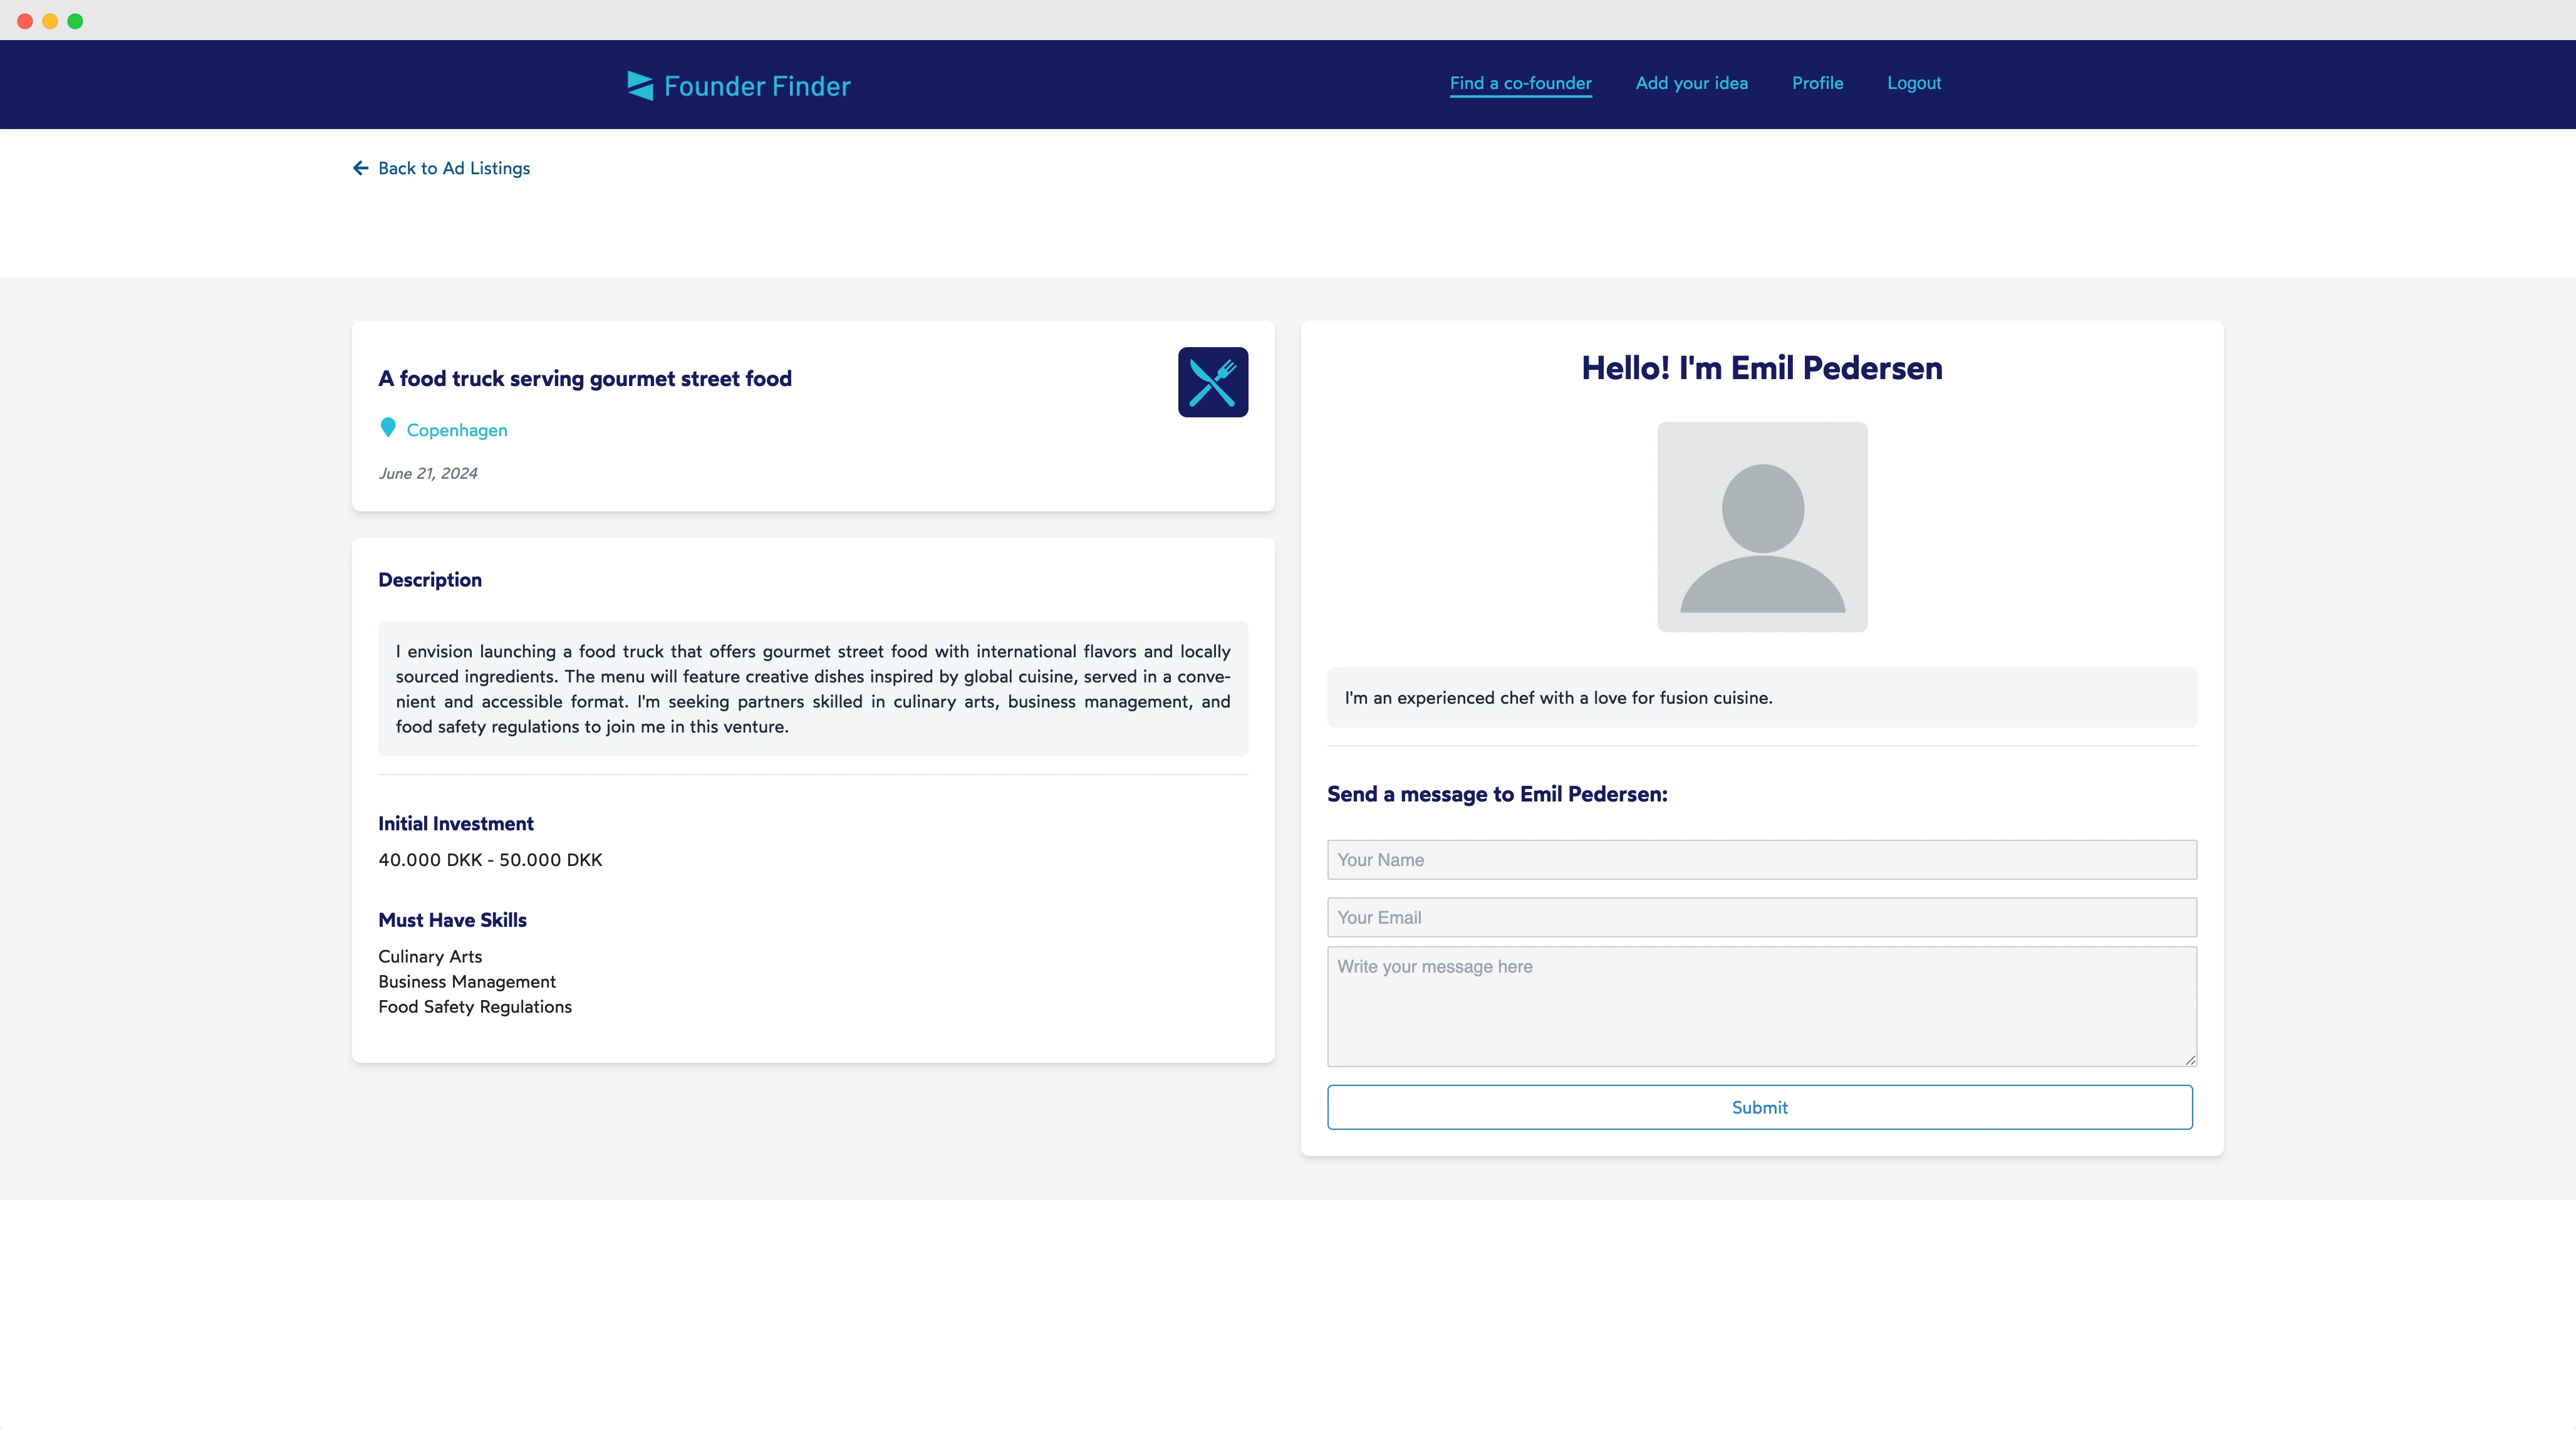Screen dimensions: 2576x1430
Task: Log out via the Logout link
Action: tap(1913, 83)
